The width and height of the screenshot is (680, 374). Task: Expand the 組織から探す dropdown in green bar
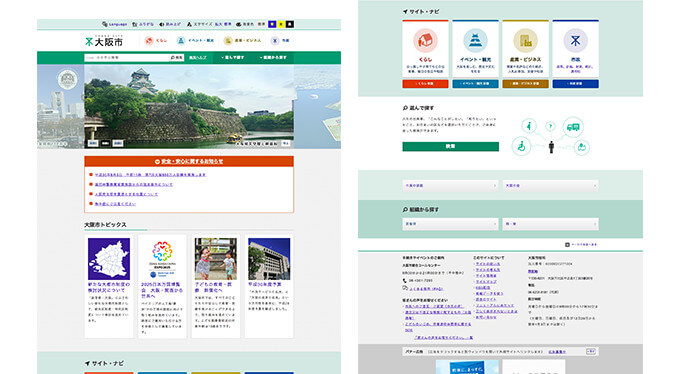point(273,57)
